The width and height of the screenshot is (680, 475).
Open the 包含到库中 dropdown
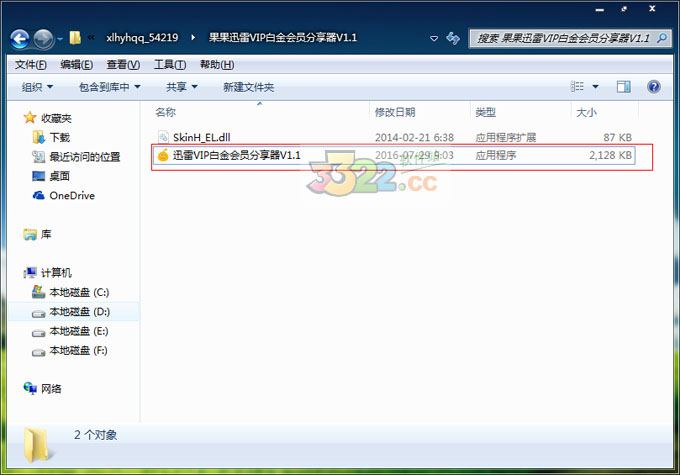(110, 87)
